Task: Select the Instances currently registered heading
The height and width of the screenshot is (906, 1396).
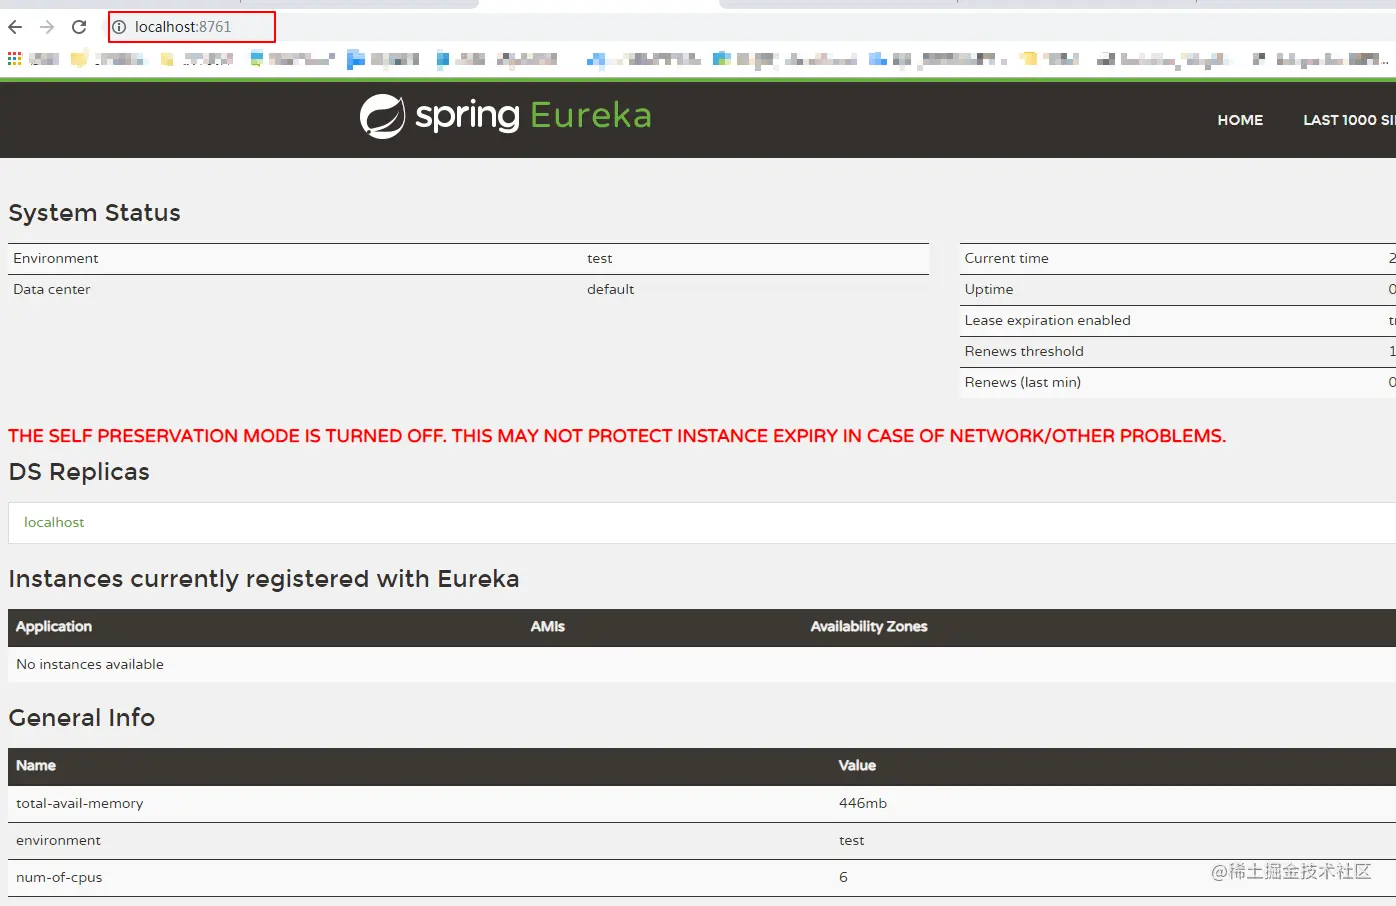Action: pos(264,579)
